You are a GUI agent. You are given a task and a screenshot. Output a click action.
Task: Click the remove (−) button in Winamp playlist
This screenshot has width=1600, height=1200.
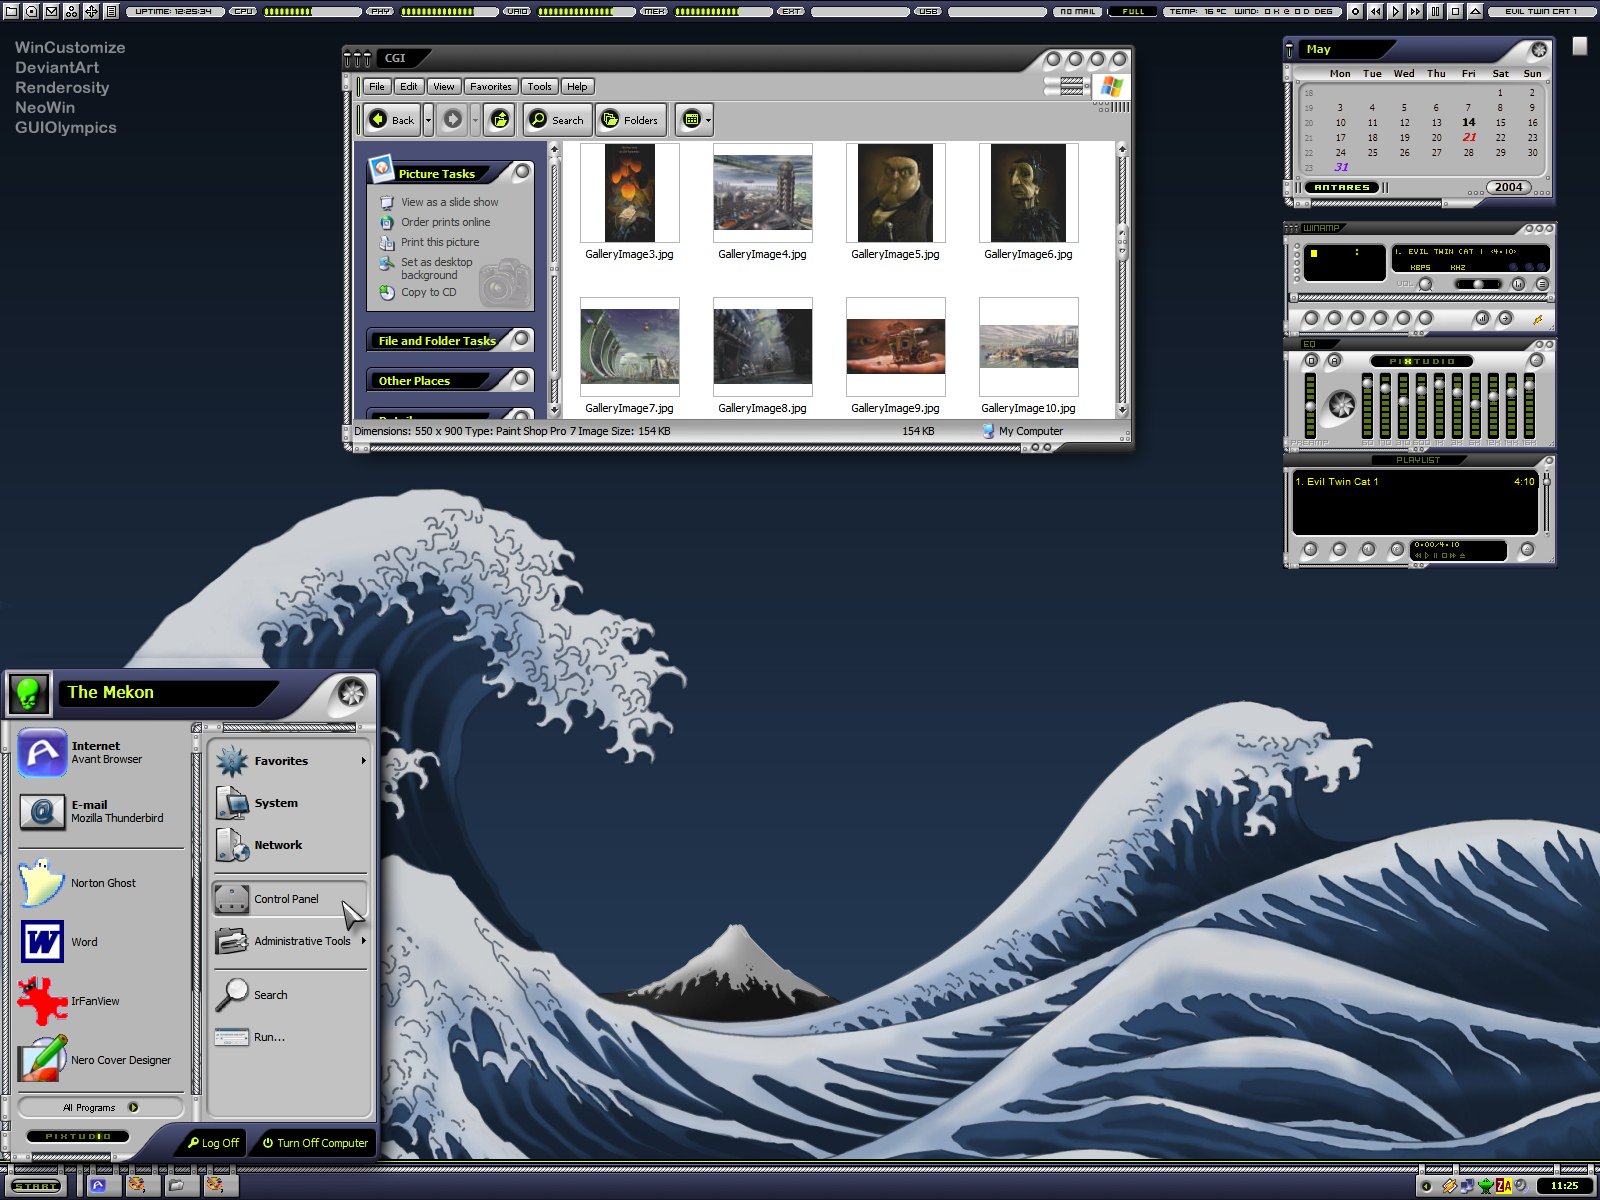click(x=1339, y=550)
